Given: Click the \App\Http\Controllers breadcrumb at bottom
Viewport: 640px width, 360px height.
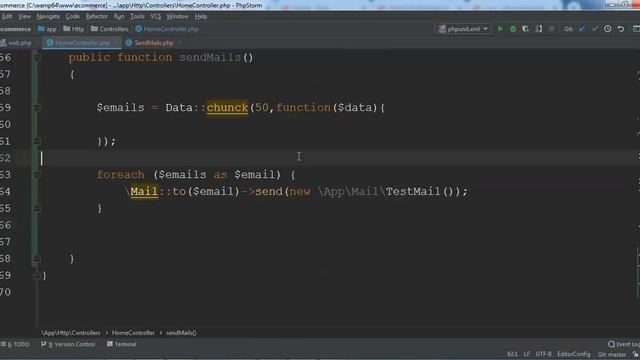Looking at the screenshot, I should (x=71, y=333).
